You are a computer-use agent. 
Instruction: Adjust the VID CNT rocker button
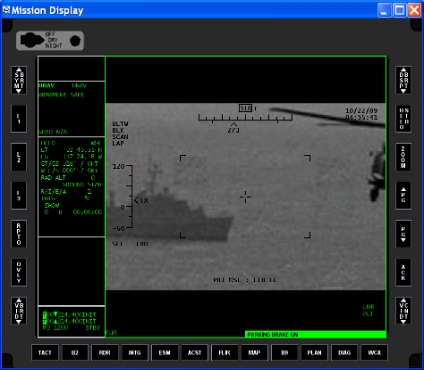[403, 311]
